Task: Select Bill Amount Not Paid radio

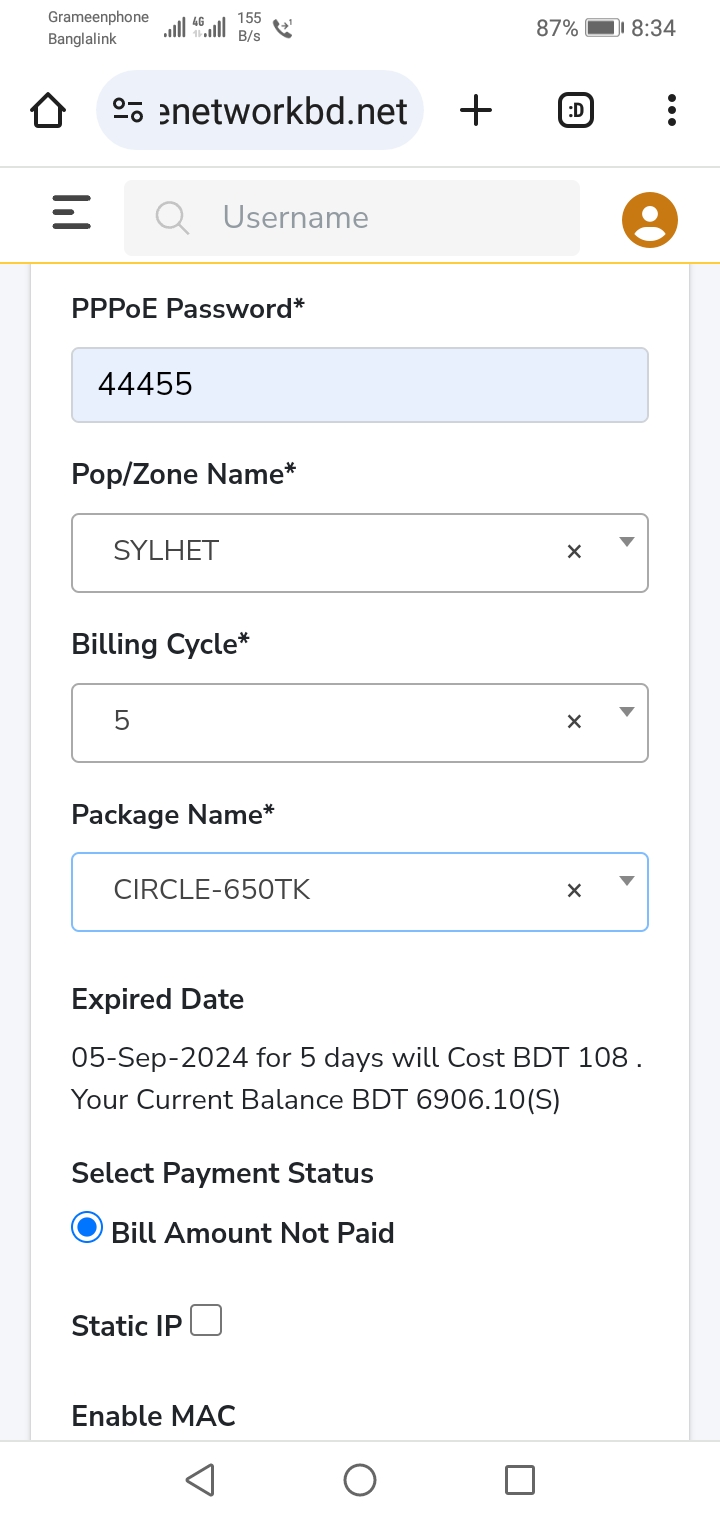Action: [x=87, y=1227]
